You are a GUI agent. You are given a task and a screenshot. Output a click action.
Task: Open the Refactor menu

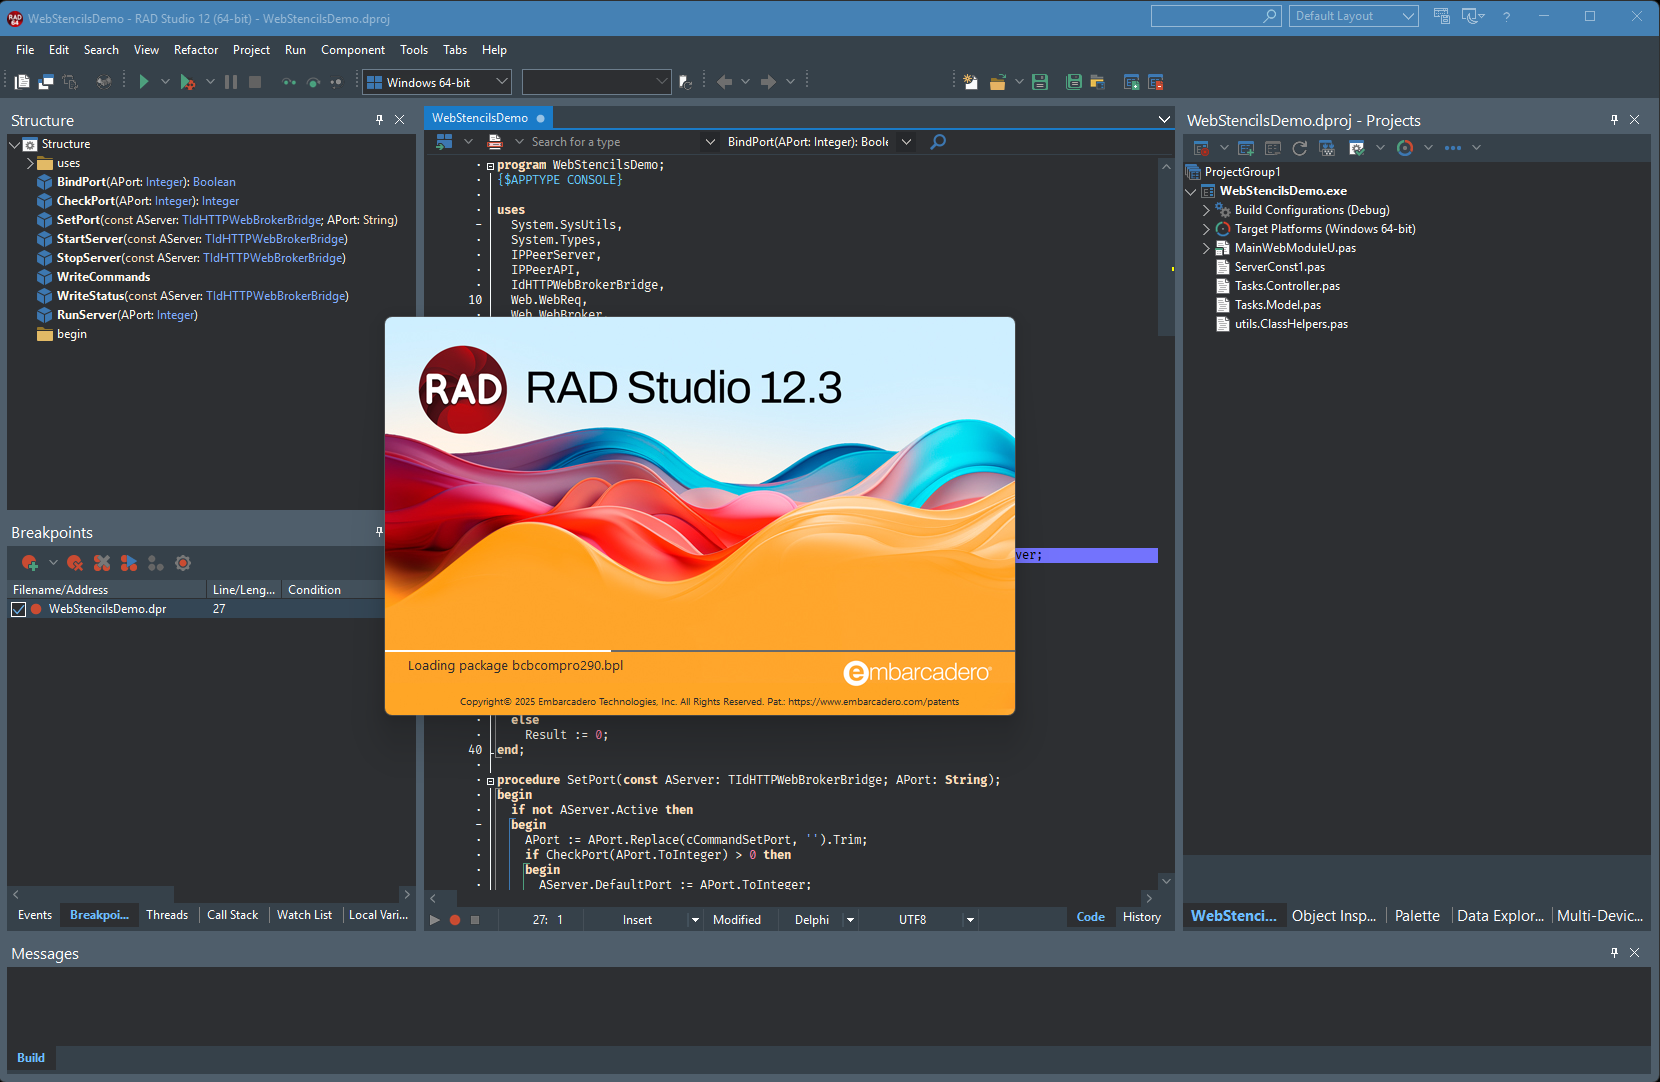(195, 50)
